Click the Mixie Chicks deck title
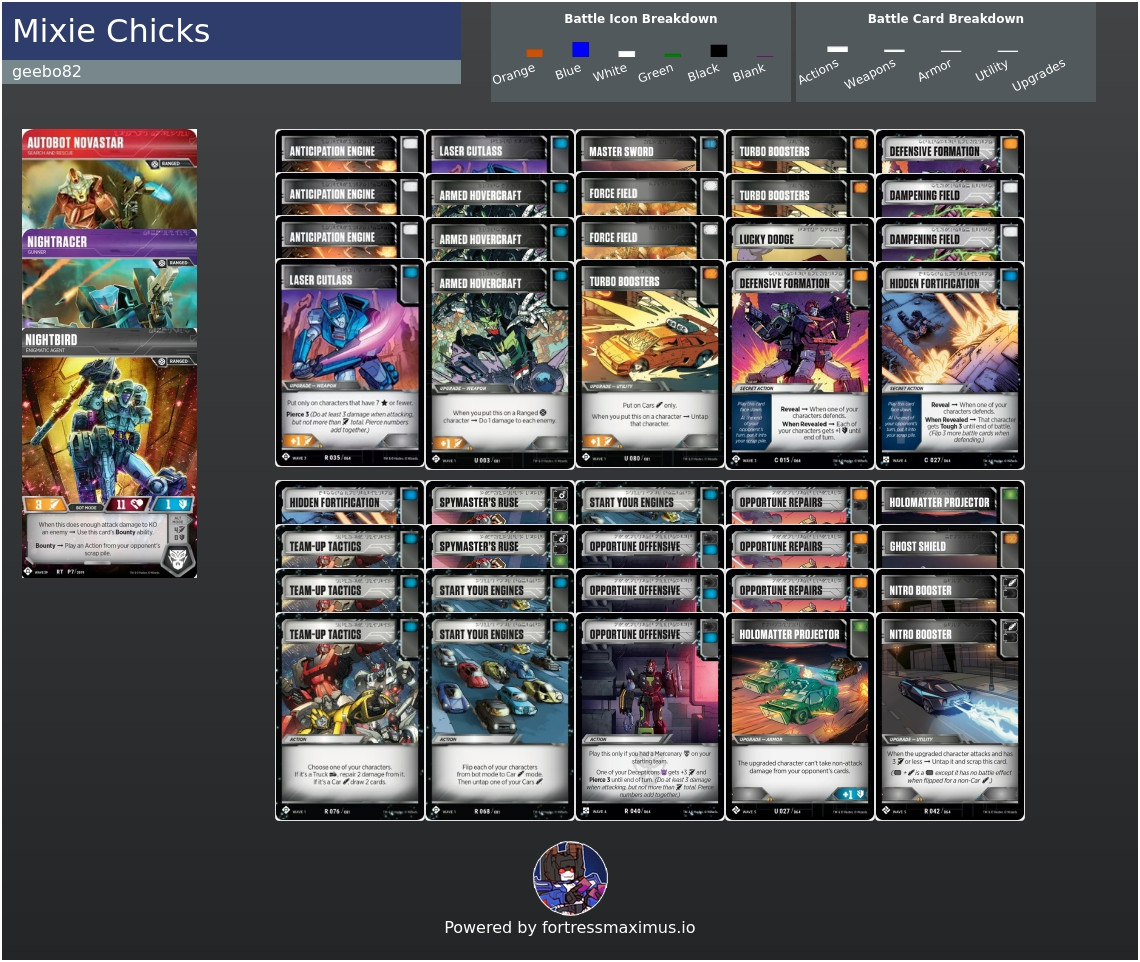The width and height of the screenshot is (1140, 962). pos(111,31)
